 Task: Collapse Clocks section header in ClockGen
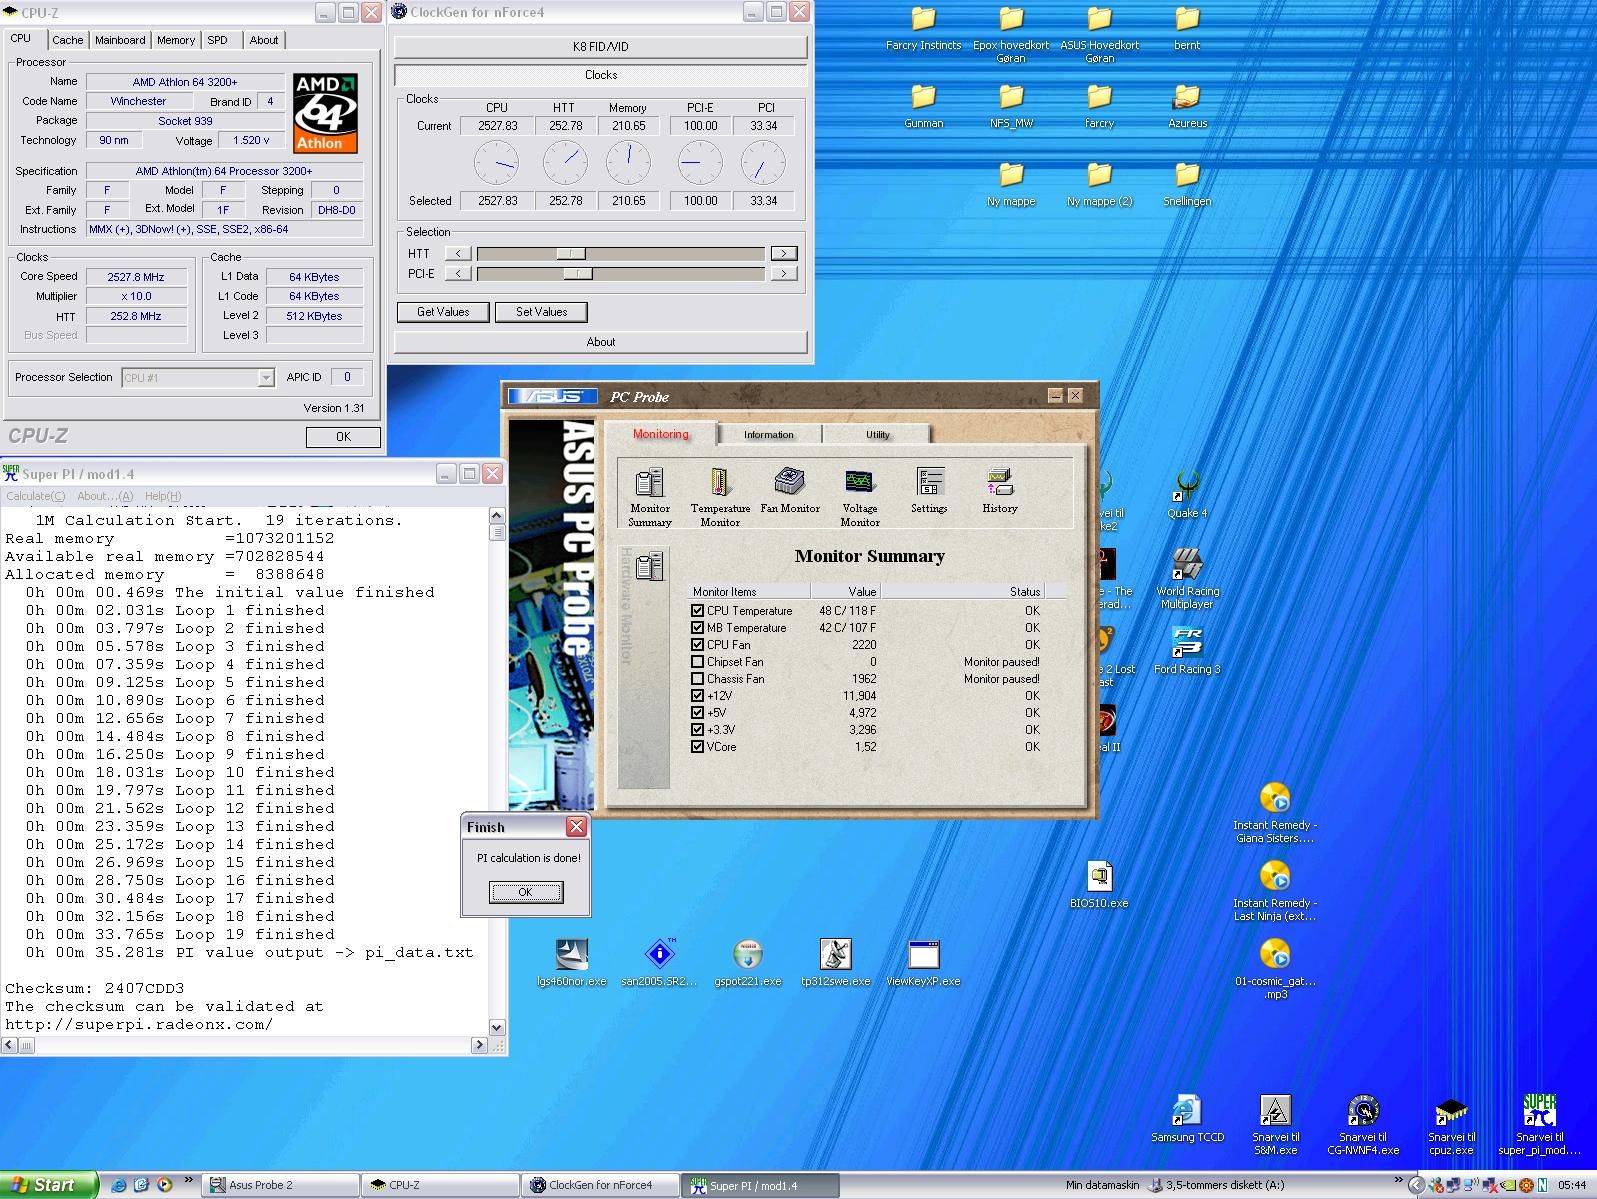coord(600,75)
